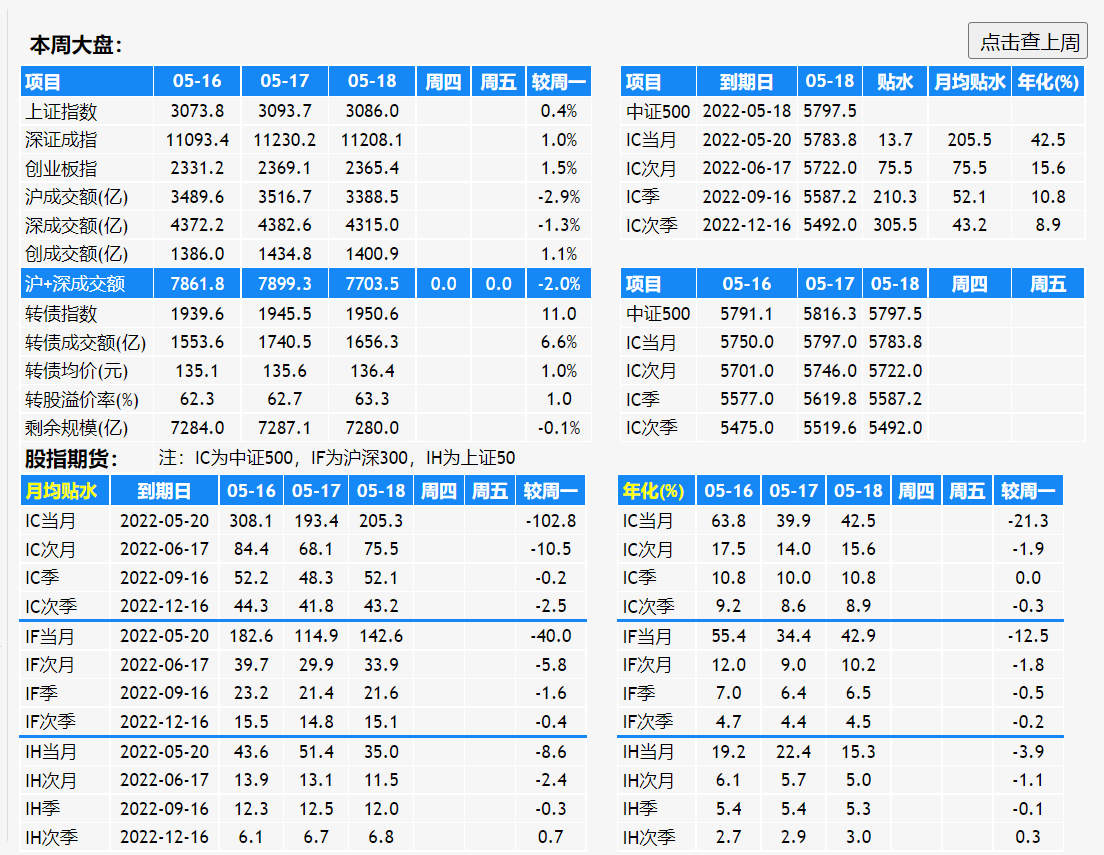The image size is (1104, 855).
Task: Click the IF当月 label in 月均贴水 table
Action: (50, 637)
